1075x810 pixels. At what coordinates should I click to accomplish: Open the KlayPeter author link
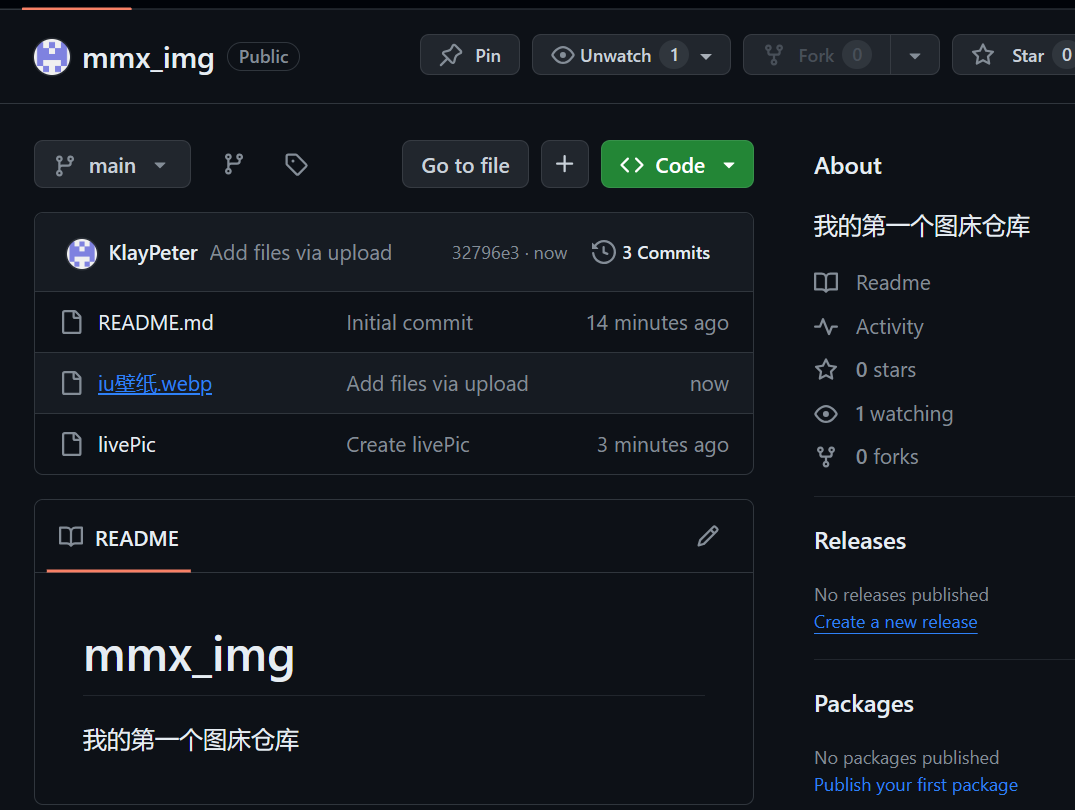(x=153, y=253)
